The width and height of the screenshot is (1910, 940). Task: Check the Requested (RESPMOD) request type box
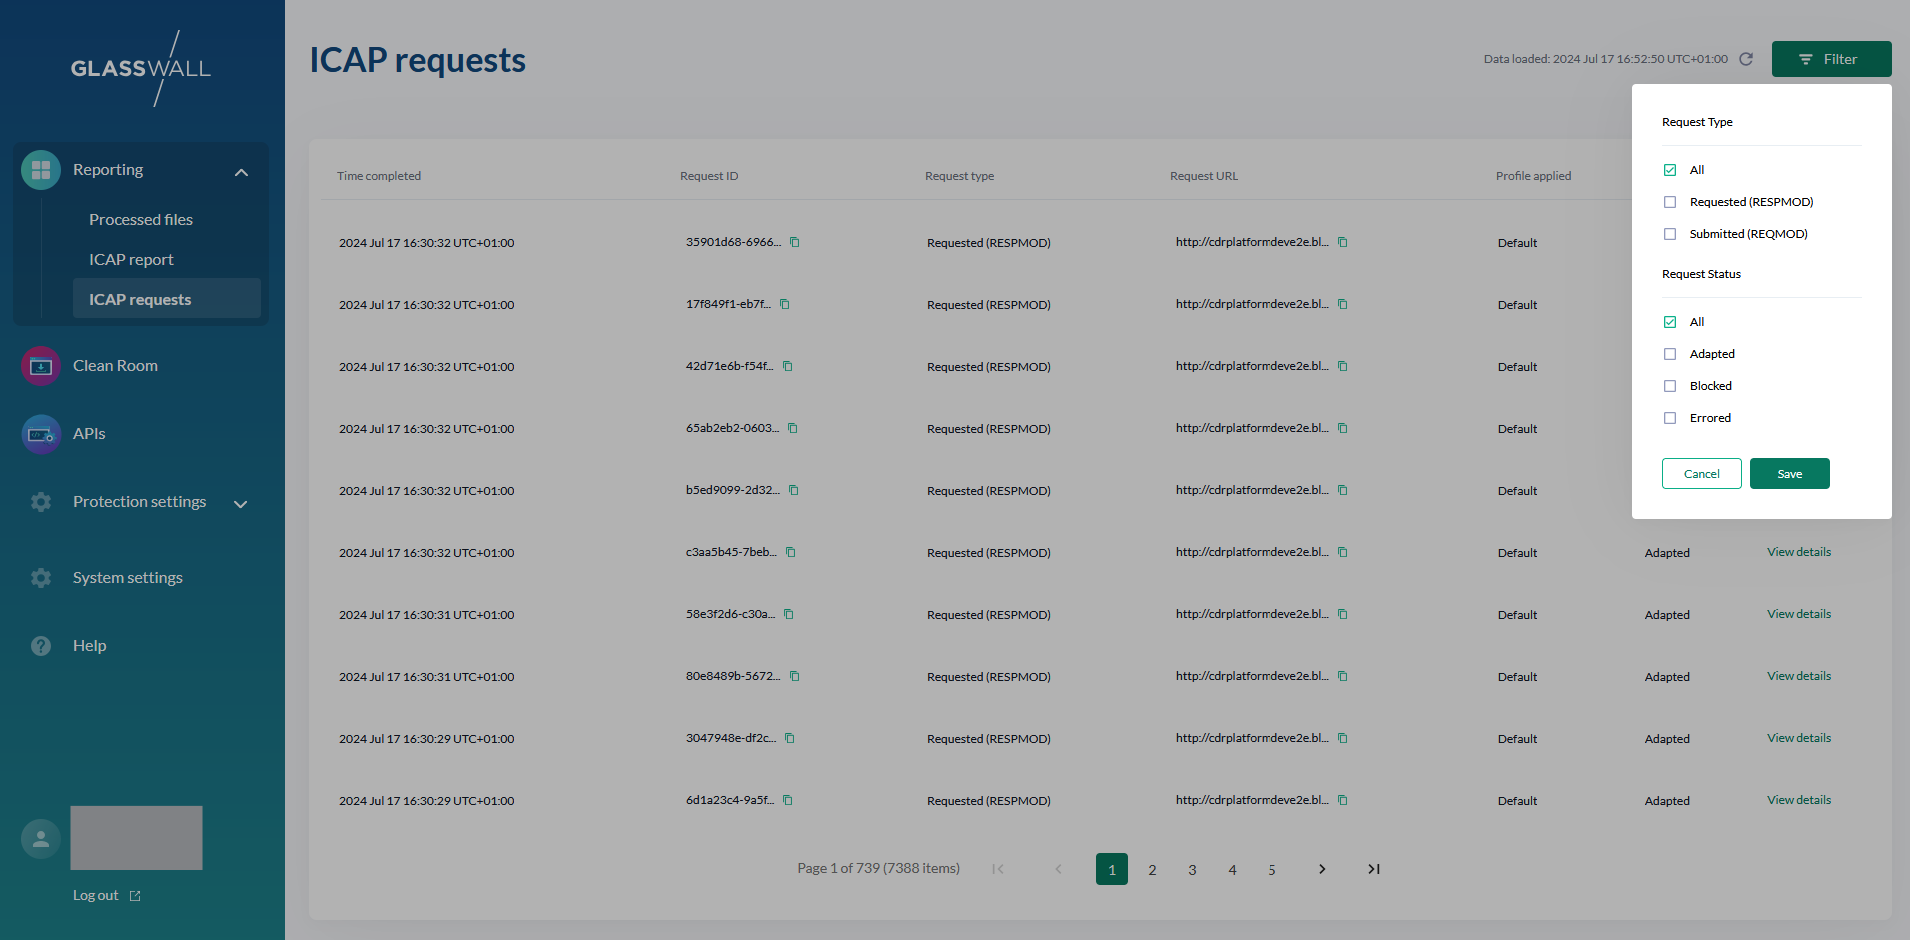click(1670, 202)
